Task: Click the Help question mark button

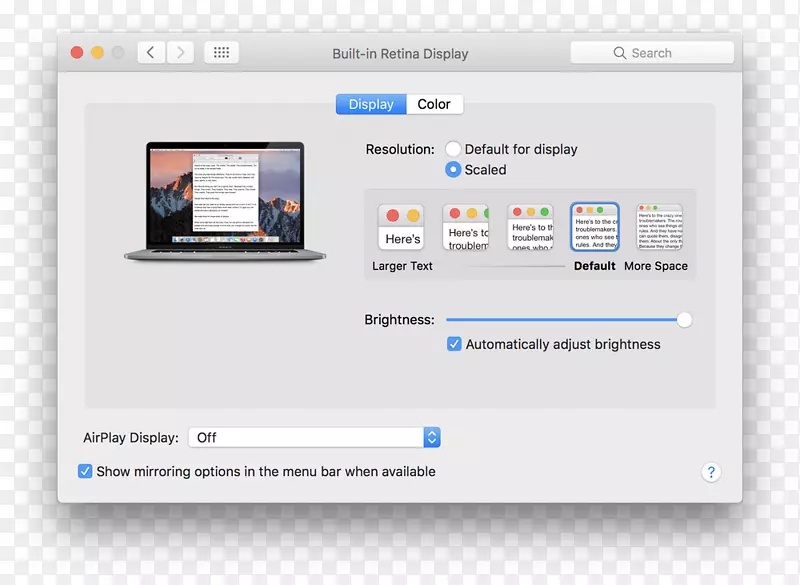Action: tap(711, 472)
